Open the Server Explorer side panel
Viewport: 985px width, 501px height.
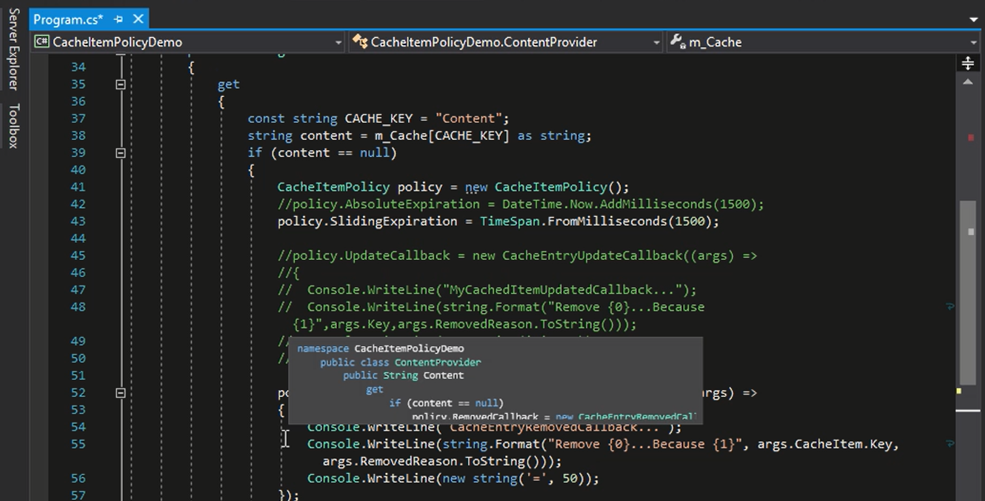click(13, 49)
